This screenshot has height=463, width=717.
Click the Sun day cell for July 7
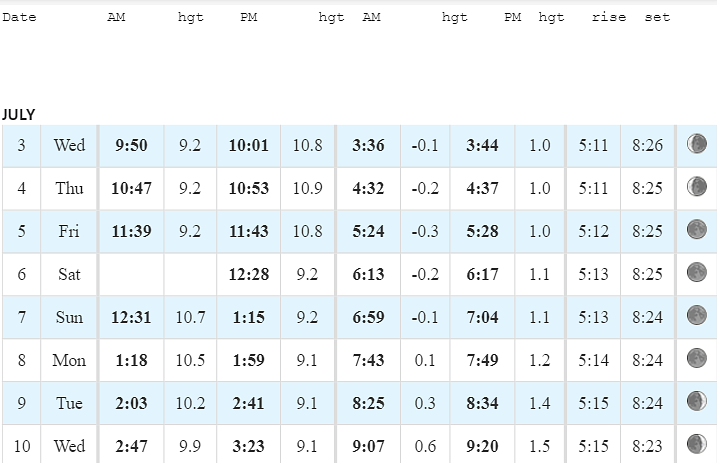69,317
